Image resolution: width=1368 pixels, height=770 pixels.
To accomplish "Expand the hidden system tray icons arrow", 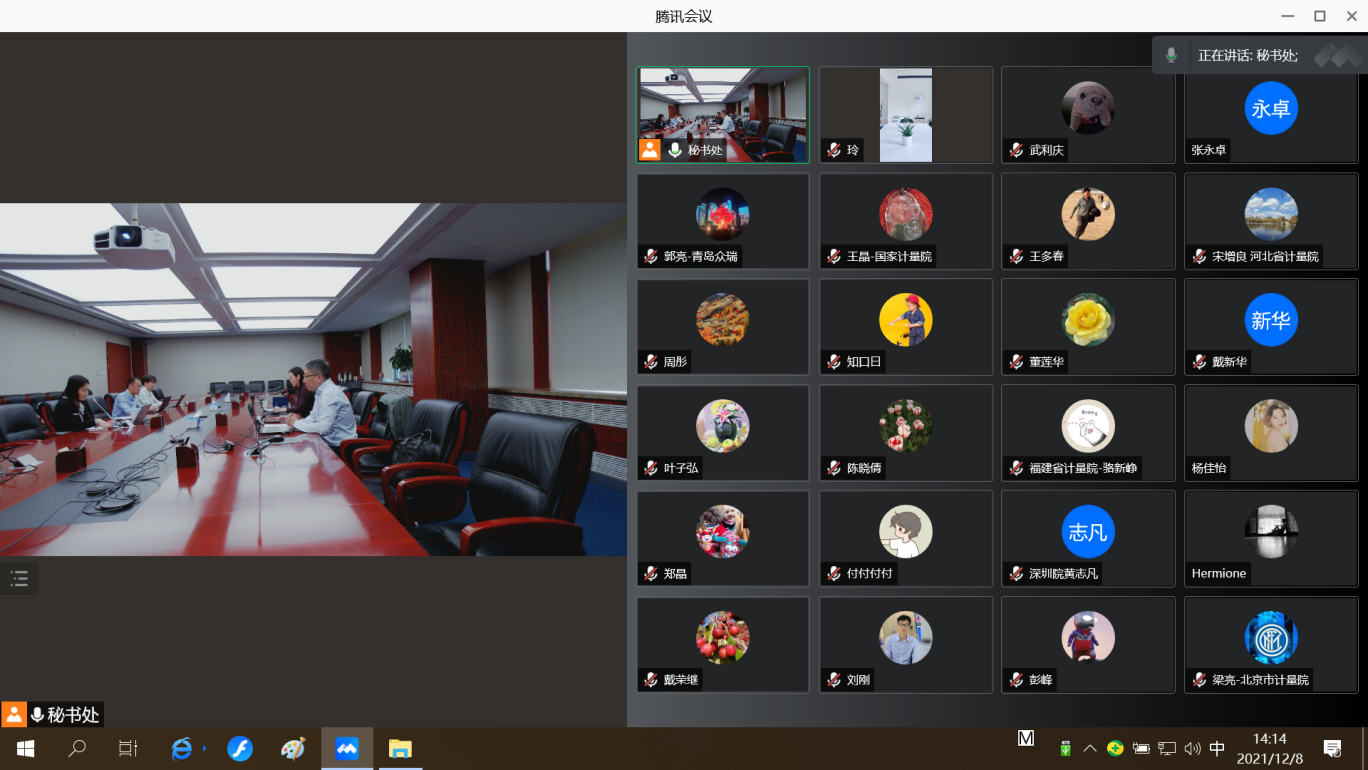I will click(1090, 748).
